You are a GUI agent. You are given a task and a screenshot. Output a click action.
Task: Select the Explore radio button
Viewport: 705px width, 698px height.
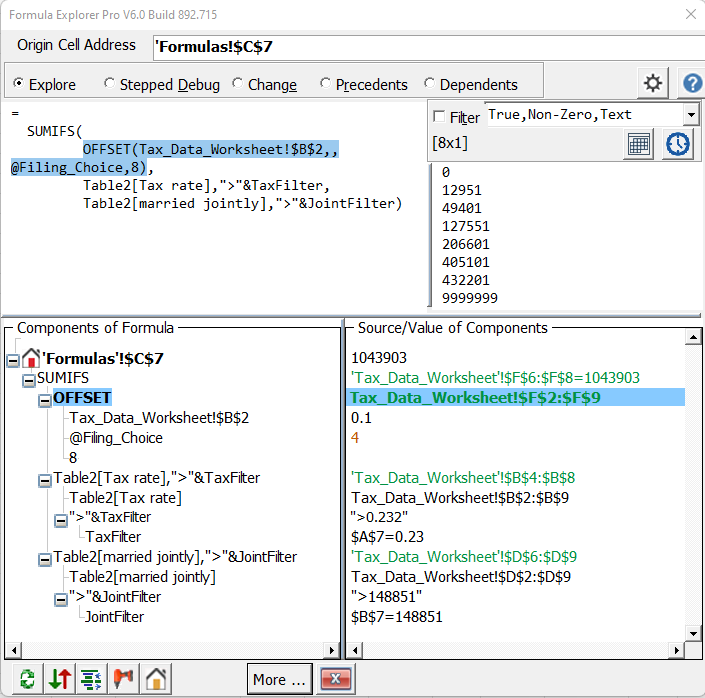[18, 83]
